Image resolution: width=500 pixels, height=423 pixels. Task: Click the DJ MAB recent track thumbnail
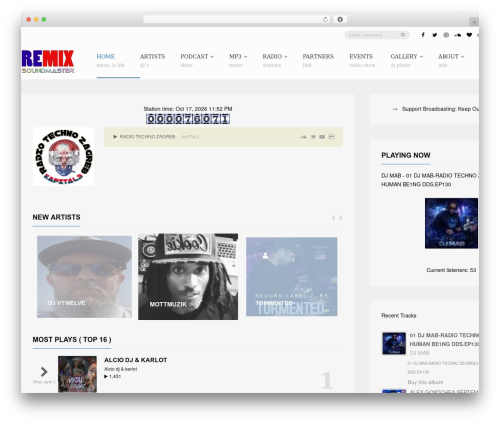pos(394,343)
